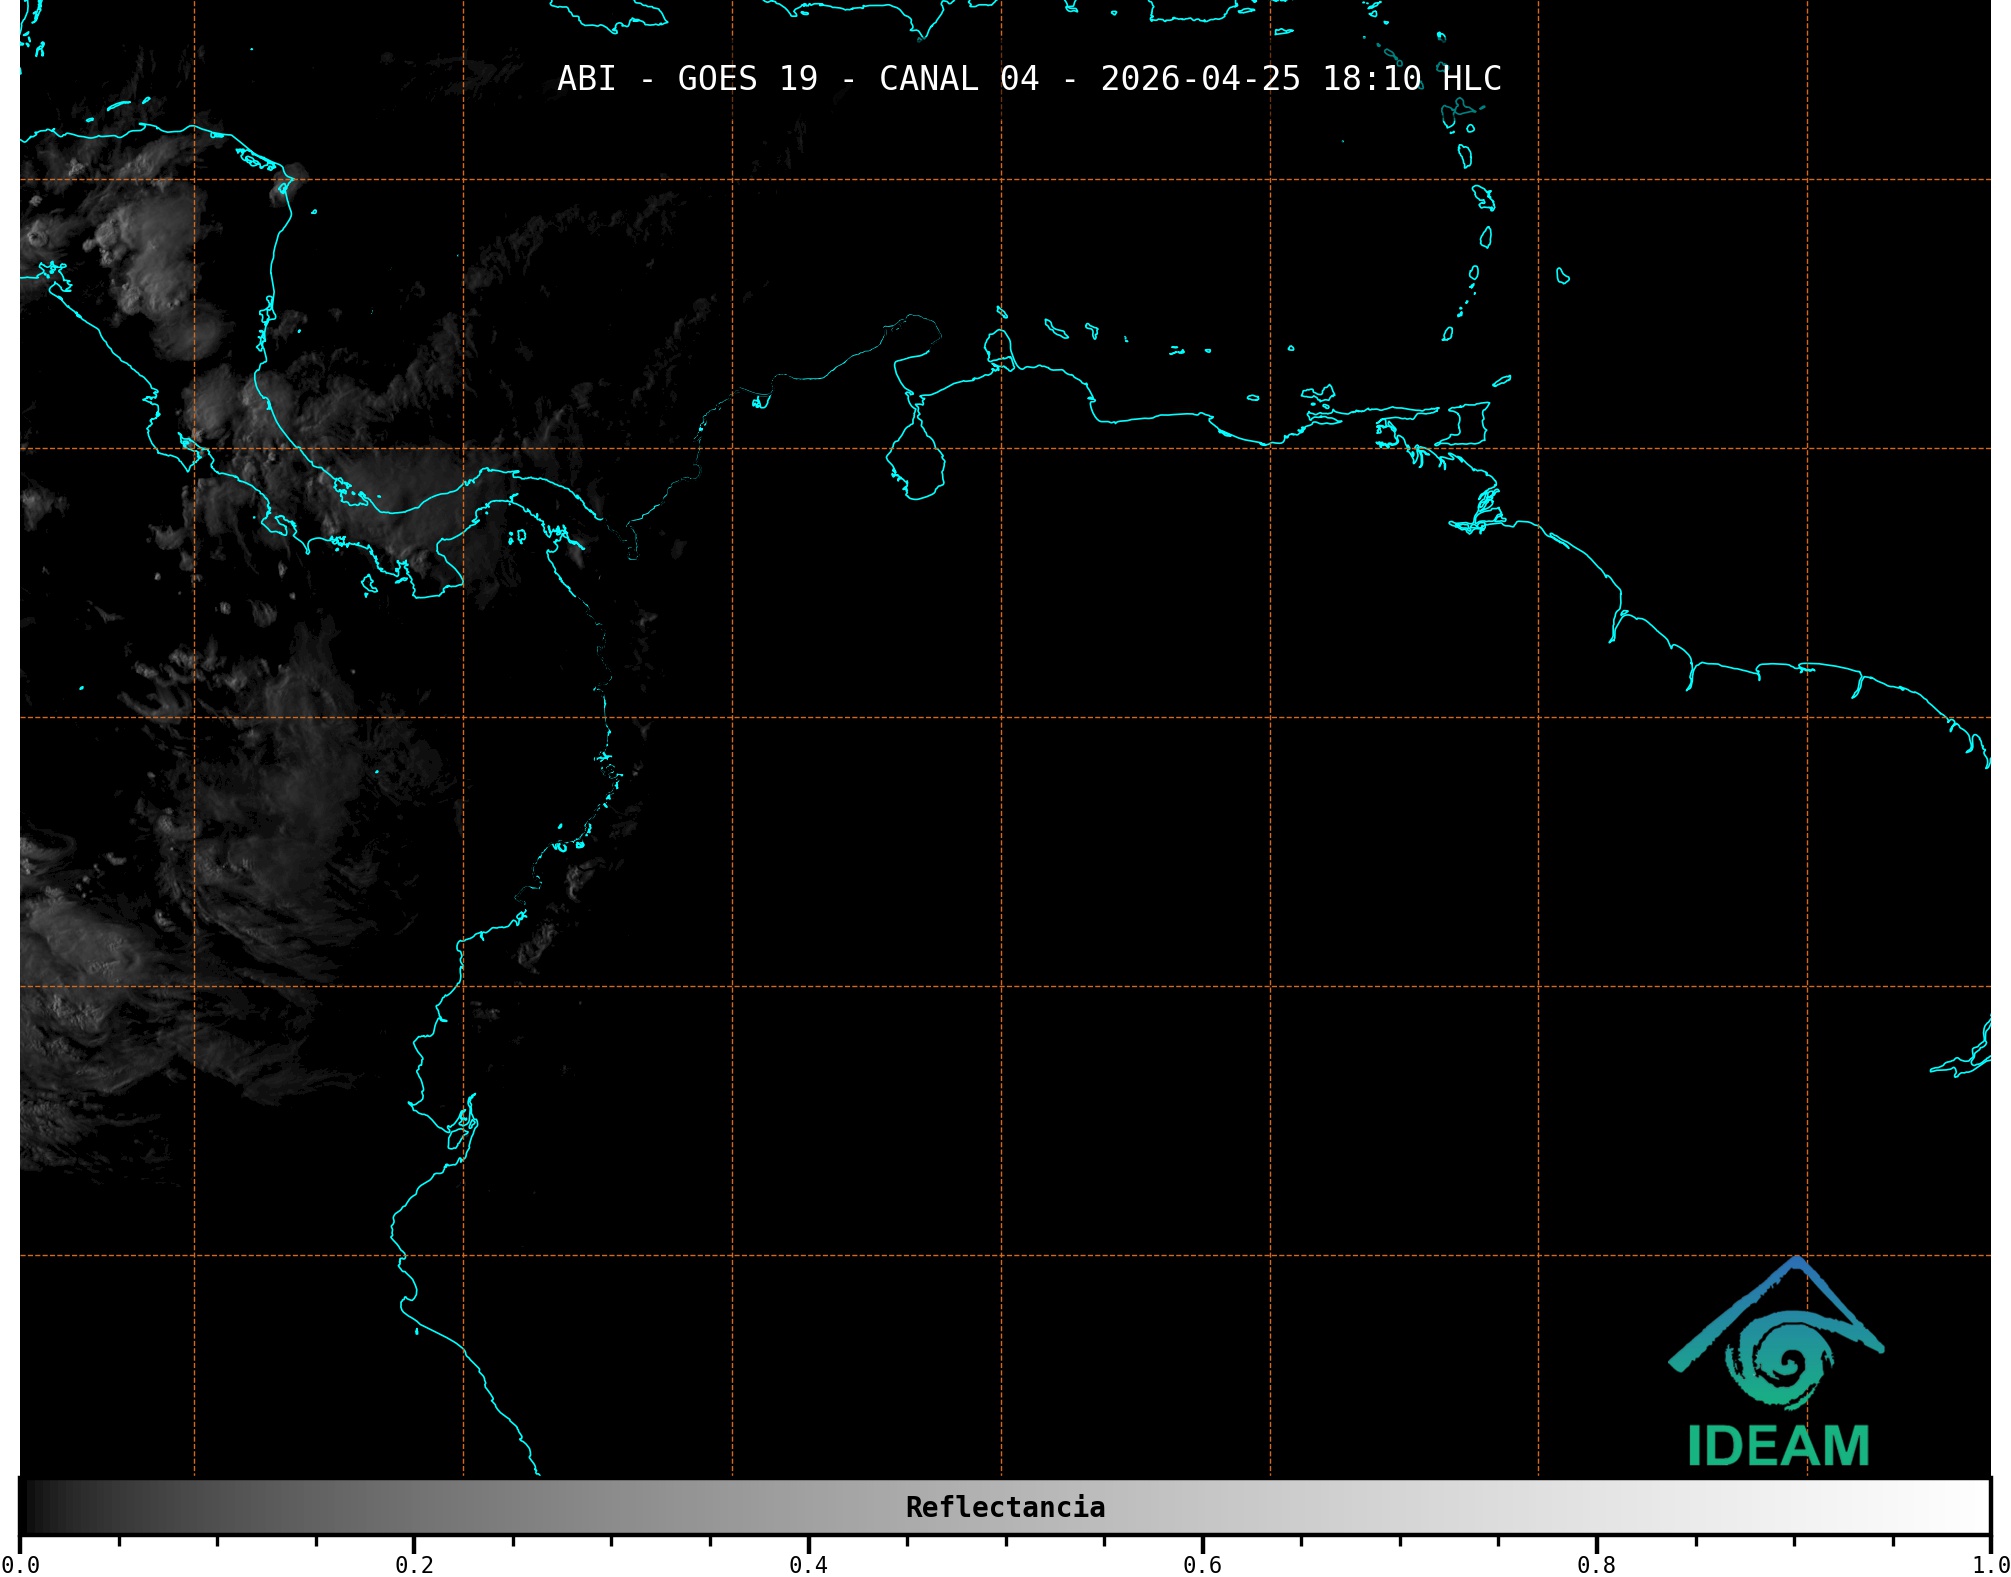Click the date 2026-04-25 in title
The width and height of the screenshot is (2011, 1577).
pos(1200,79)
